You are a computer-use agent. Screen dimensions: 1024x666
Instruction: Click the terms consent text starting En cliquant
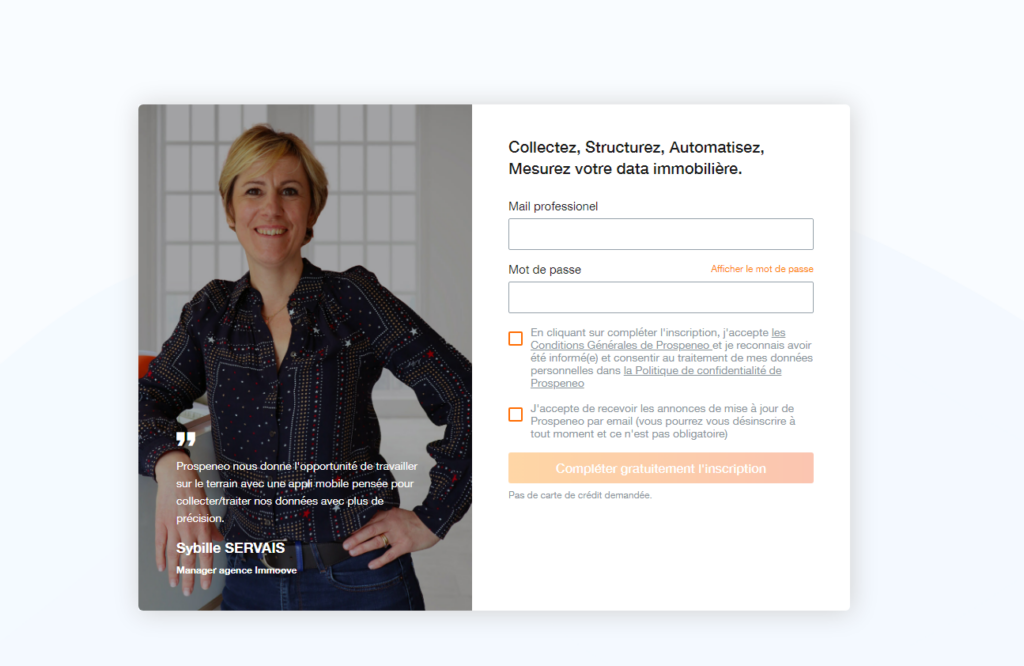tap(671, 358)
